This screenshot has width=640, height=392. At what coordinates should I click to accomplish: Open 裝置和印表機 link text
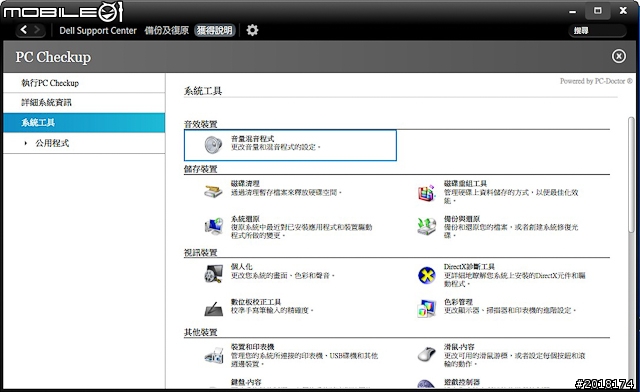tap(252, 347)
